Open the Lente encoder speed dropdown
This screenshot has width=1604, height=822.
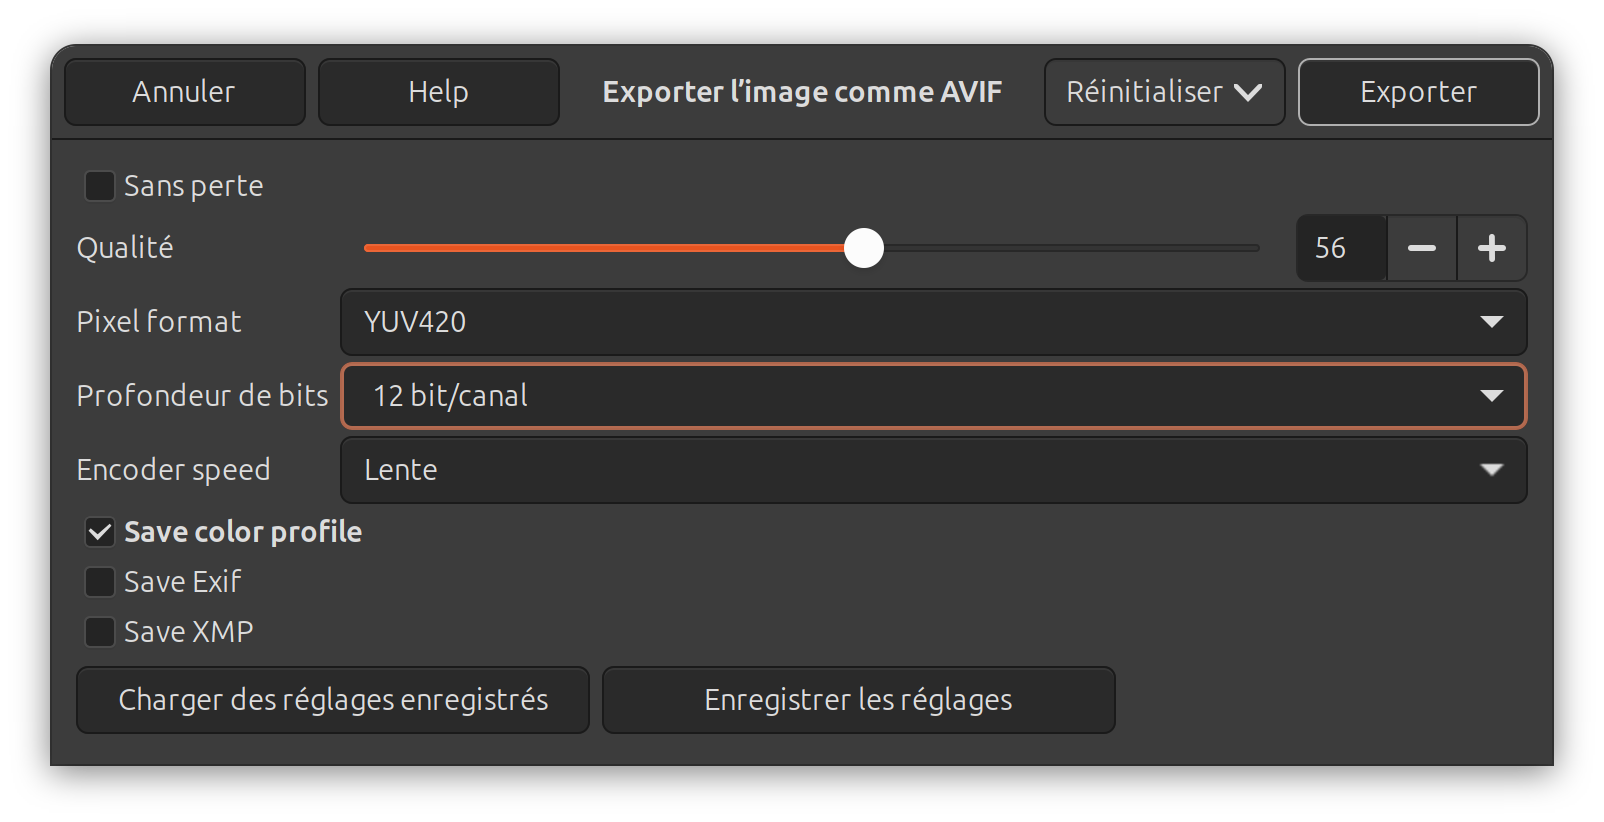tap(933, 470)
